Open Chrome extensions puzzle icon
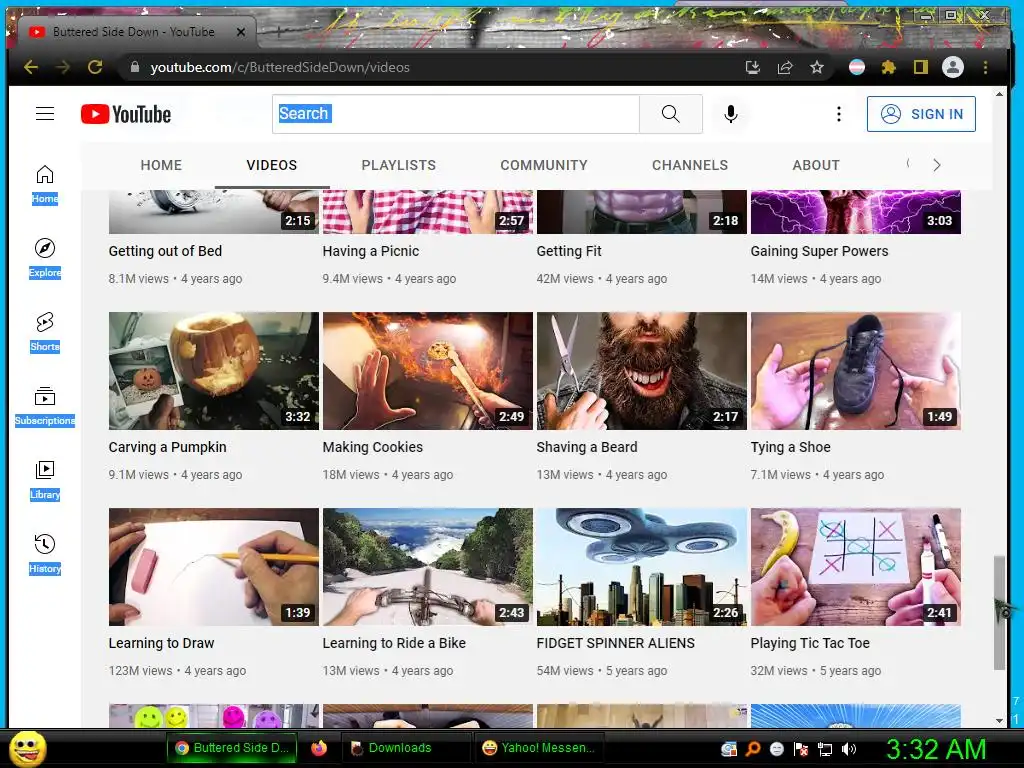 [888, 67]
